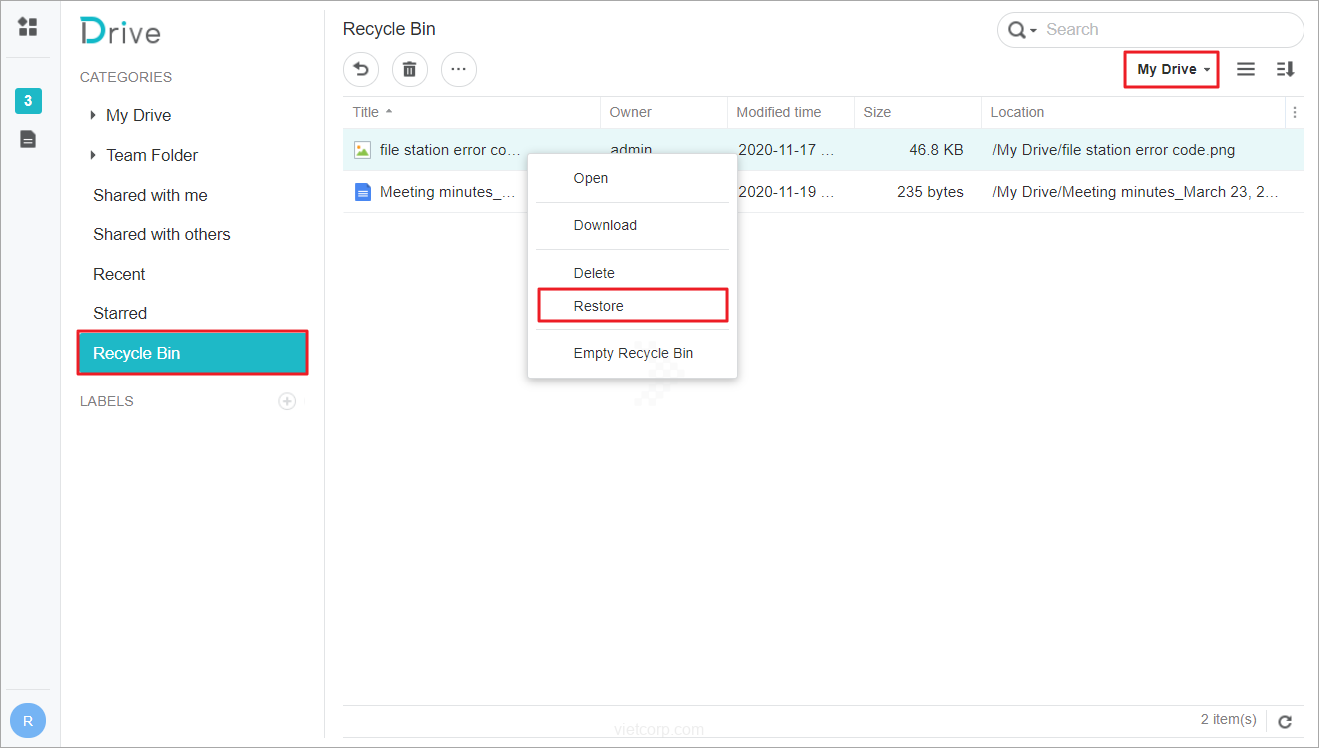Screen dimensions: 1319x748
Task: Switch to list view layout icon
Action: tap(1246, 69)
